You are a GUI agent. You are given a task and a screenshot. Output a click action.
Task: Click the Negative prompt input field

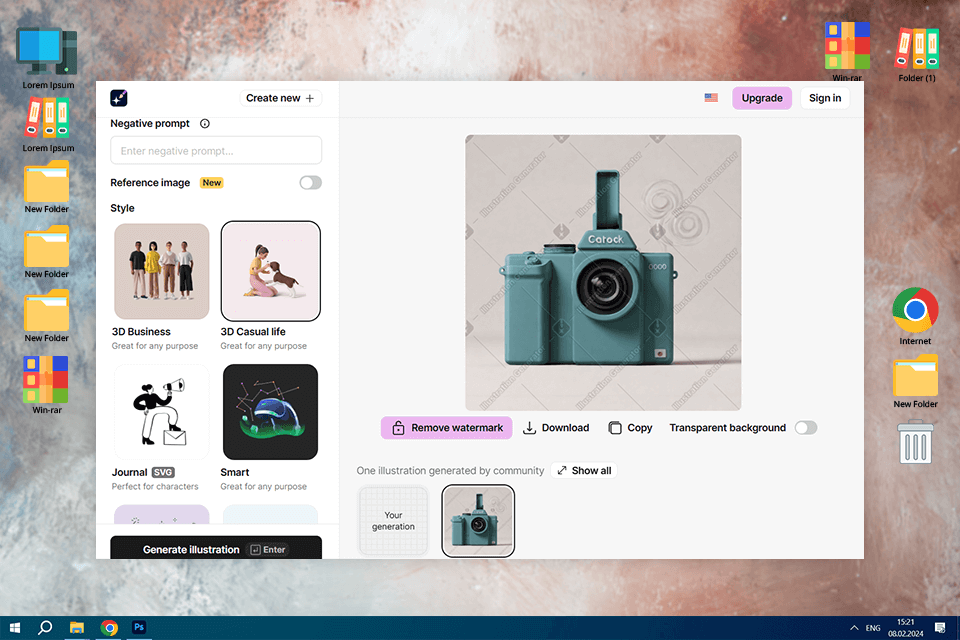216,151
